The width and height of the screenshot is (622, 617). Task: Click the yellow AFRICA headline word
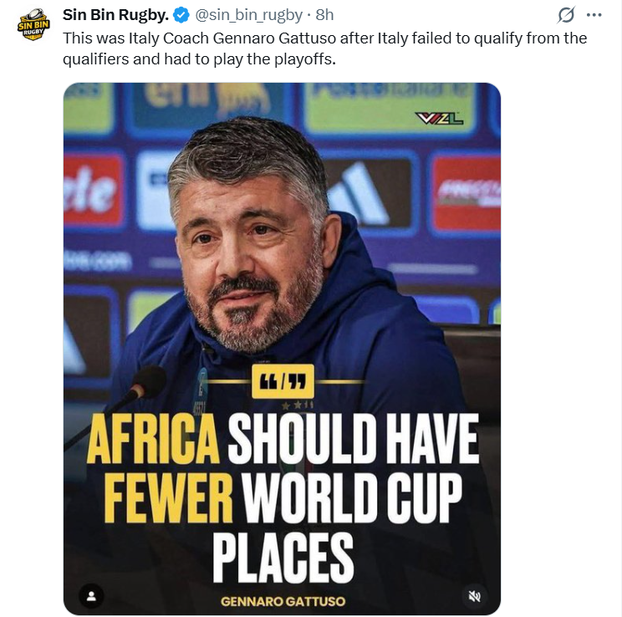[153, 440]
